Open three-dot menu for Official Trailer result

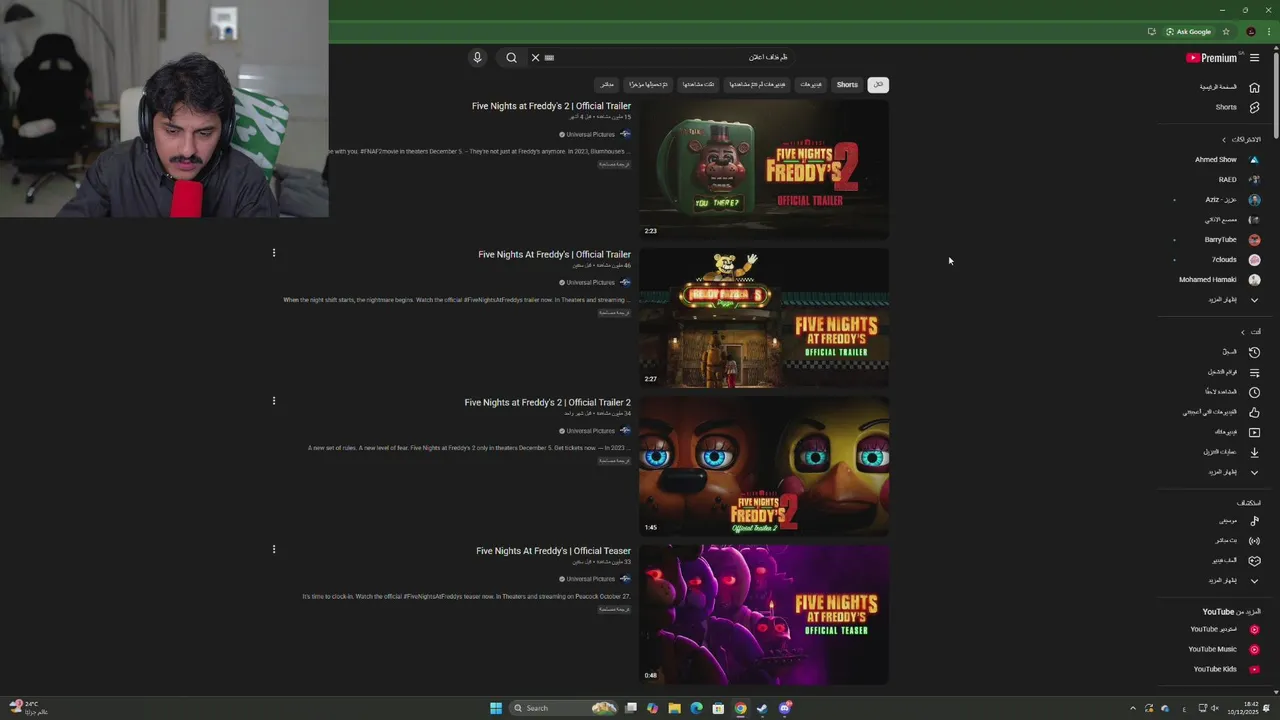(x=273, y=253)
